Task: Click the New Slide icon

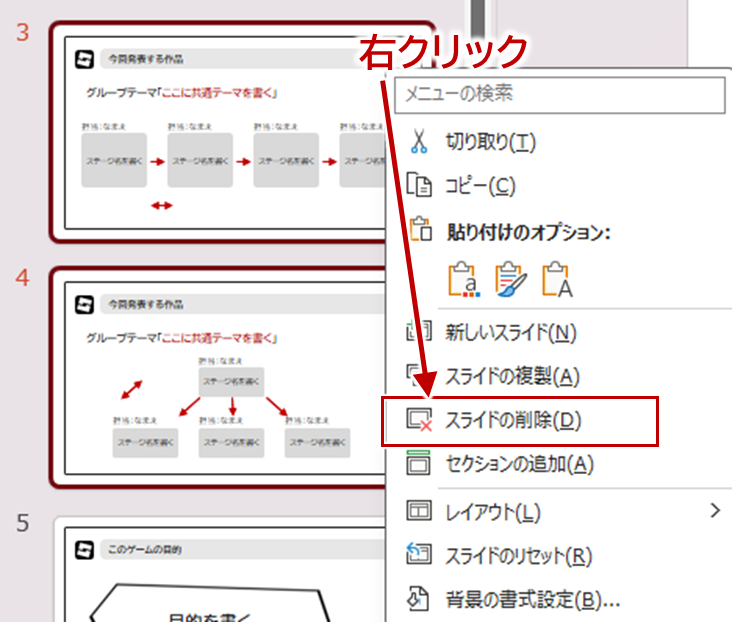Action: click(419, 332)
